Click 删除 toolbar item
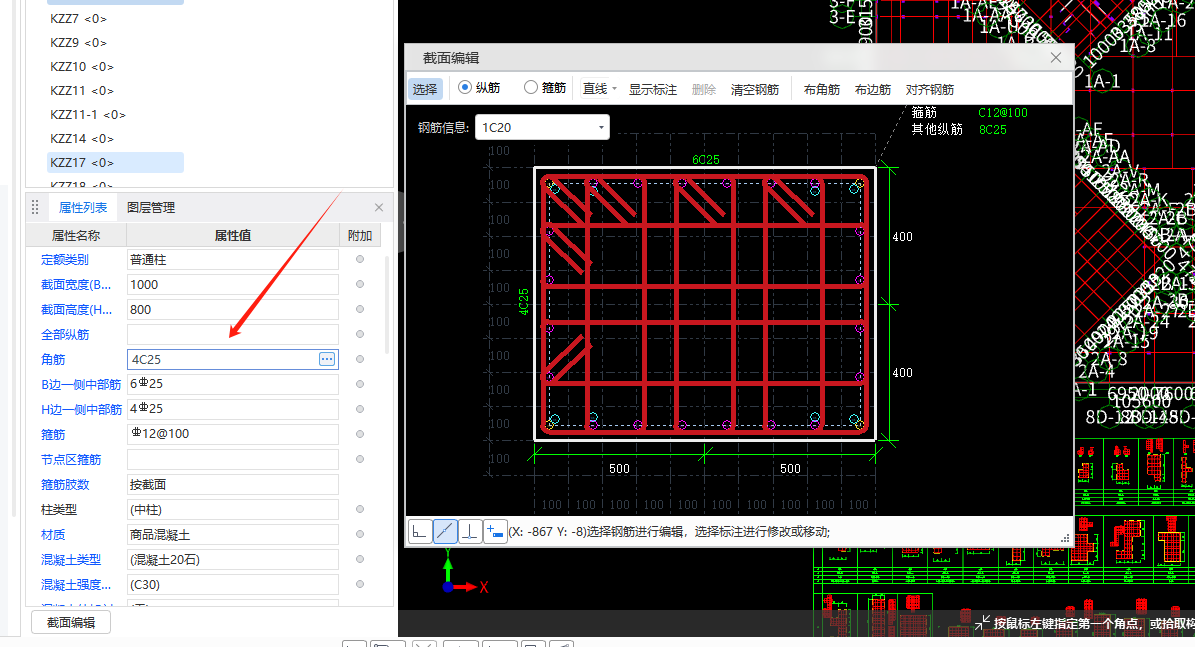The width and height of the screenshot is (1195, 647). [703, 89]
